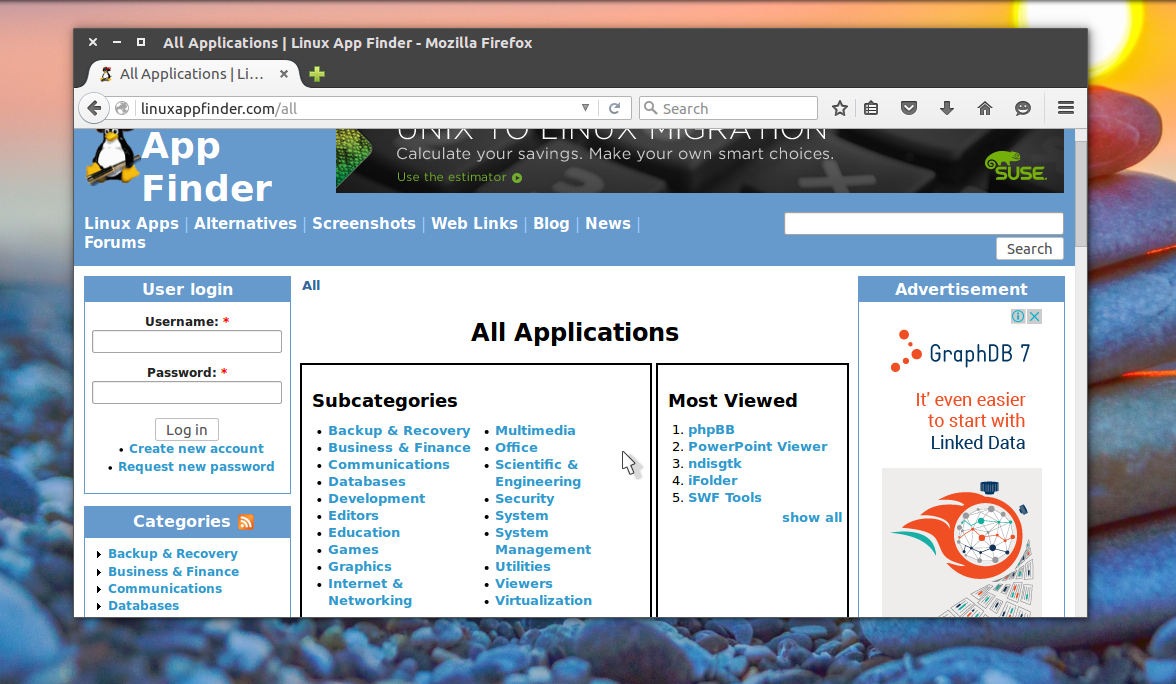
Task: Click the ad info icon
Action: (x=1018, y=316)
